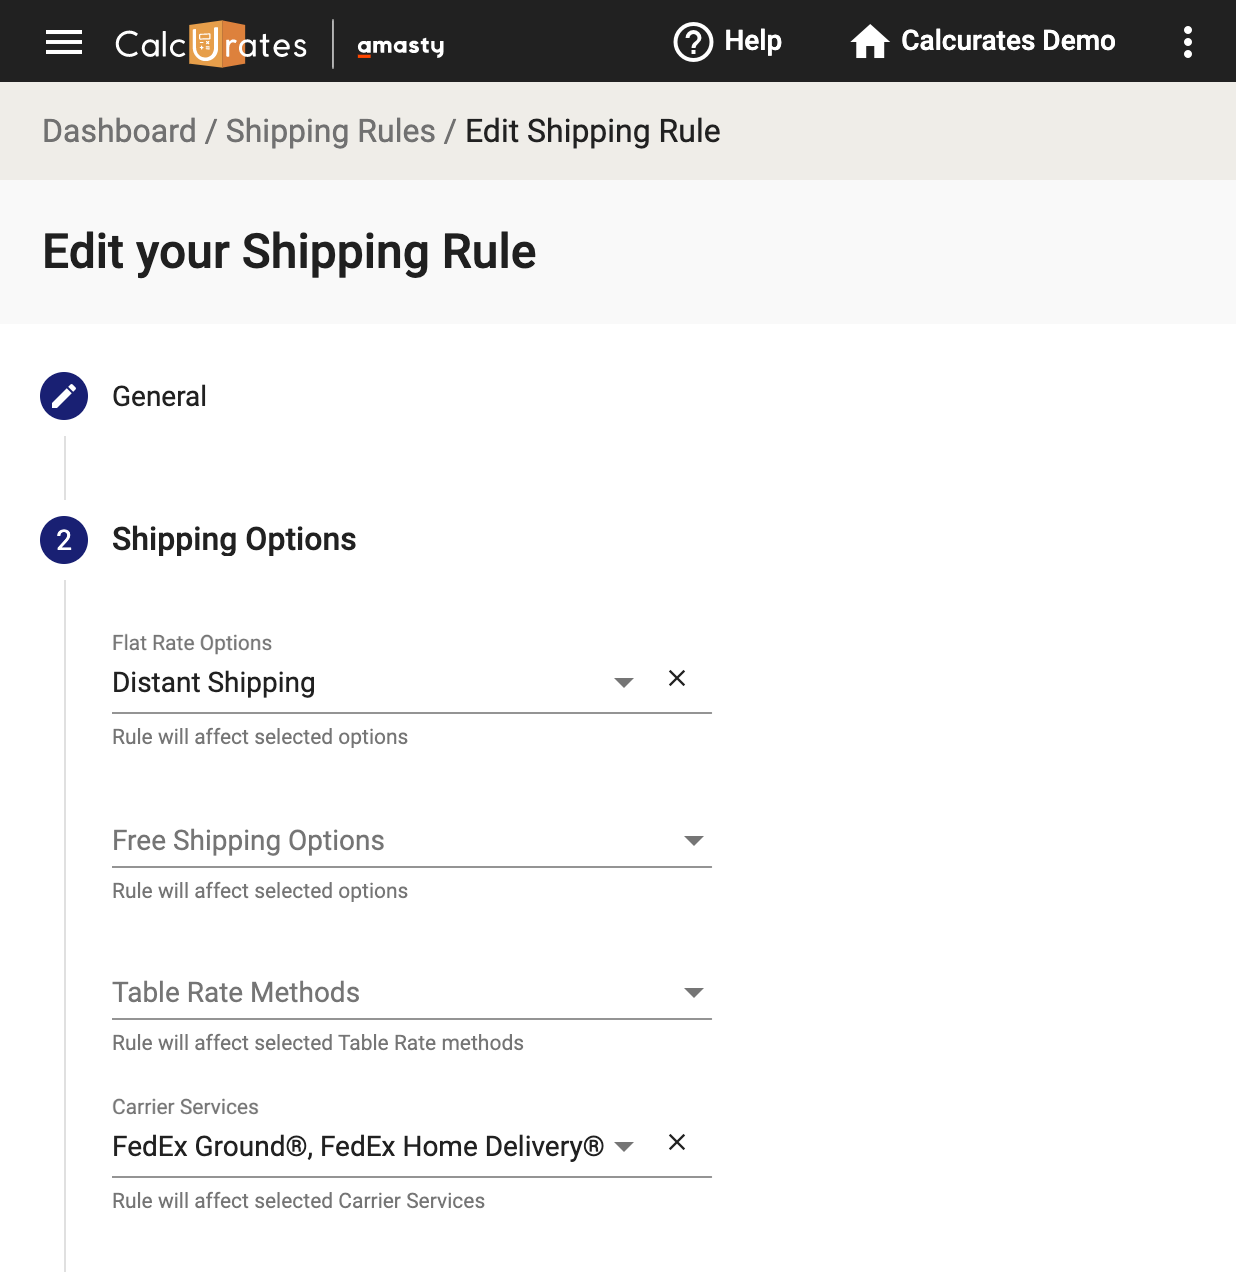The height and width of the screenshot is (1272, 1236).
Task: Select the Shipping Options step heading
Action: click(234, 540)
